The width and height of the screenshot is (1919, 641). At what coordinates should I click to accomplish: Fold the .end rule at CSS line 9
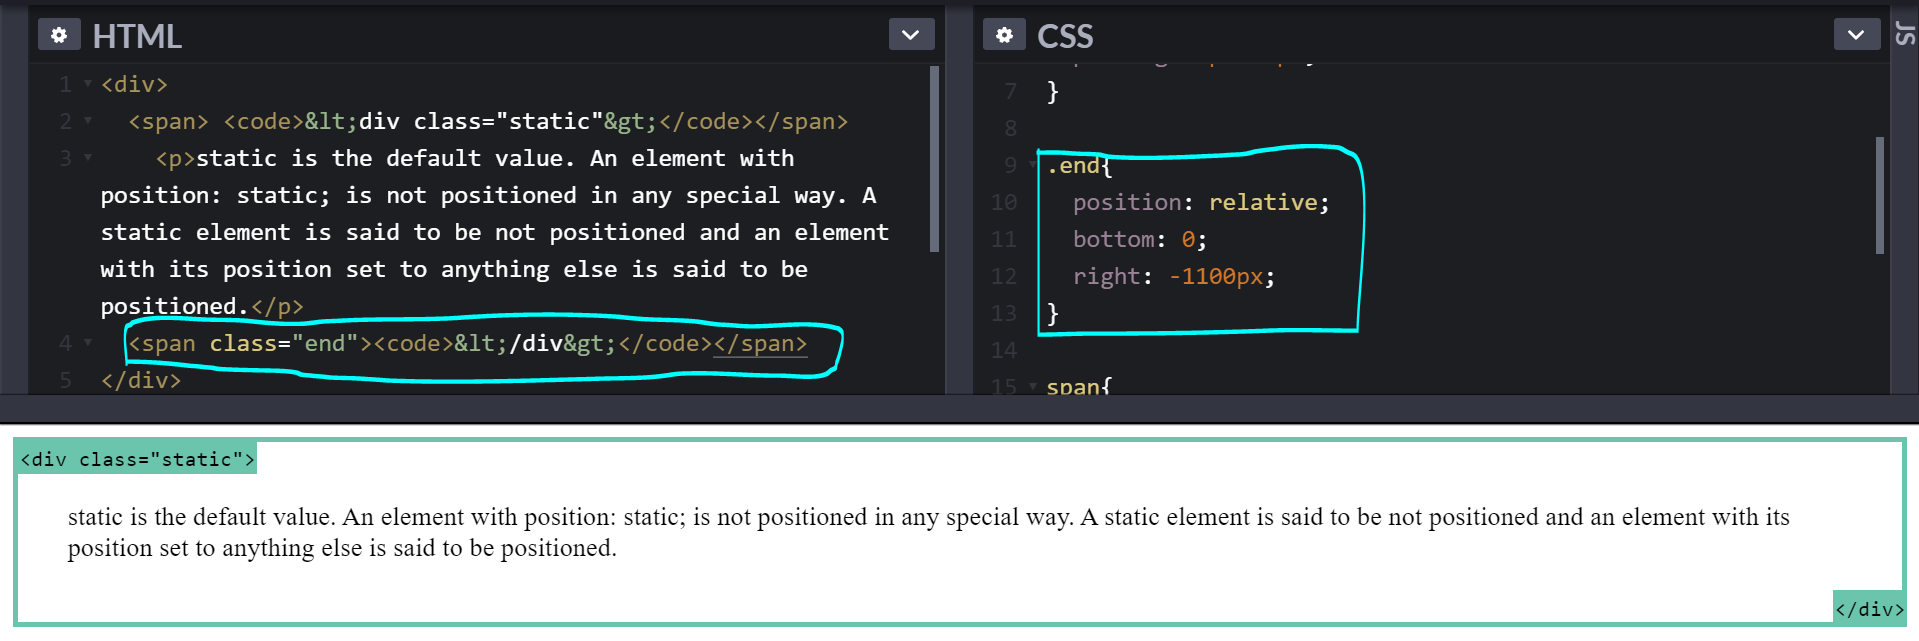(1032, 165)
